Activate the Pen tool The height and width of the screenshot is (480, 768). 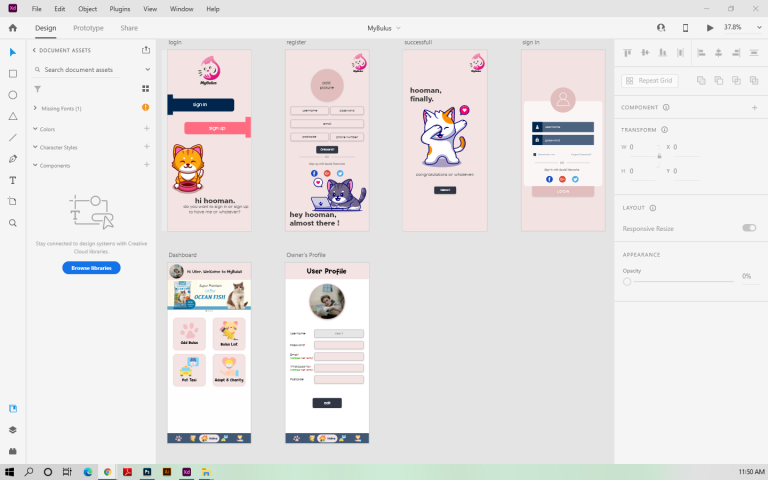pyautogui.click(x=13, y=159)
